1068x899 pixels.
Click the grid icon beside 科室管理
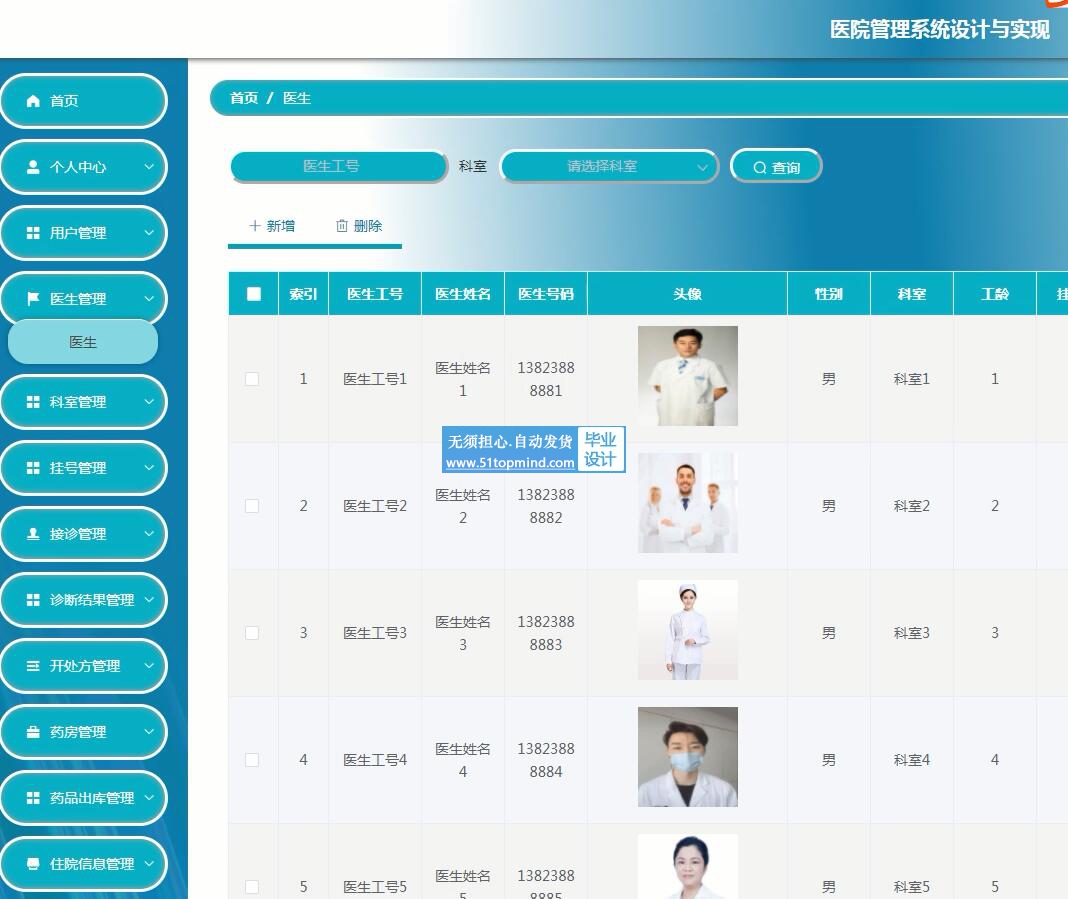33,402
